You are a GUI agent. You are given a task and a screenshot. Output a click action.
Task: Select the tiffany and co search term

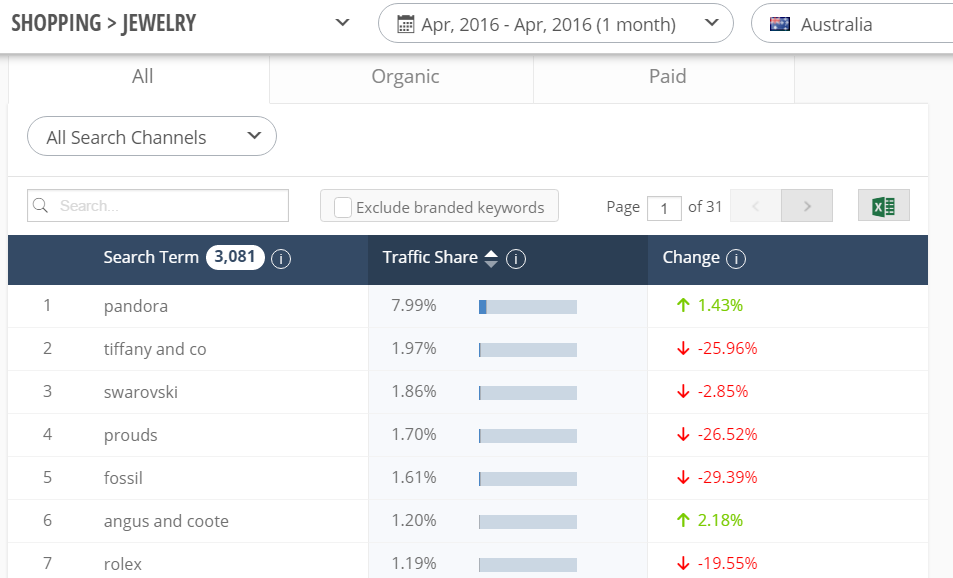(x=155, y=349)
